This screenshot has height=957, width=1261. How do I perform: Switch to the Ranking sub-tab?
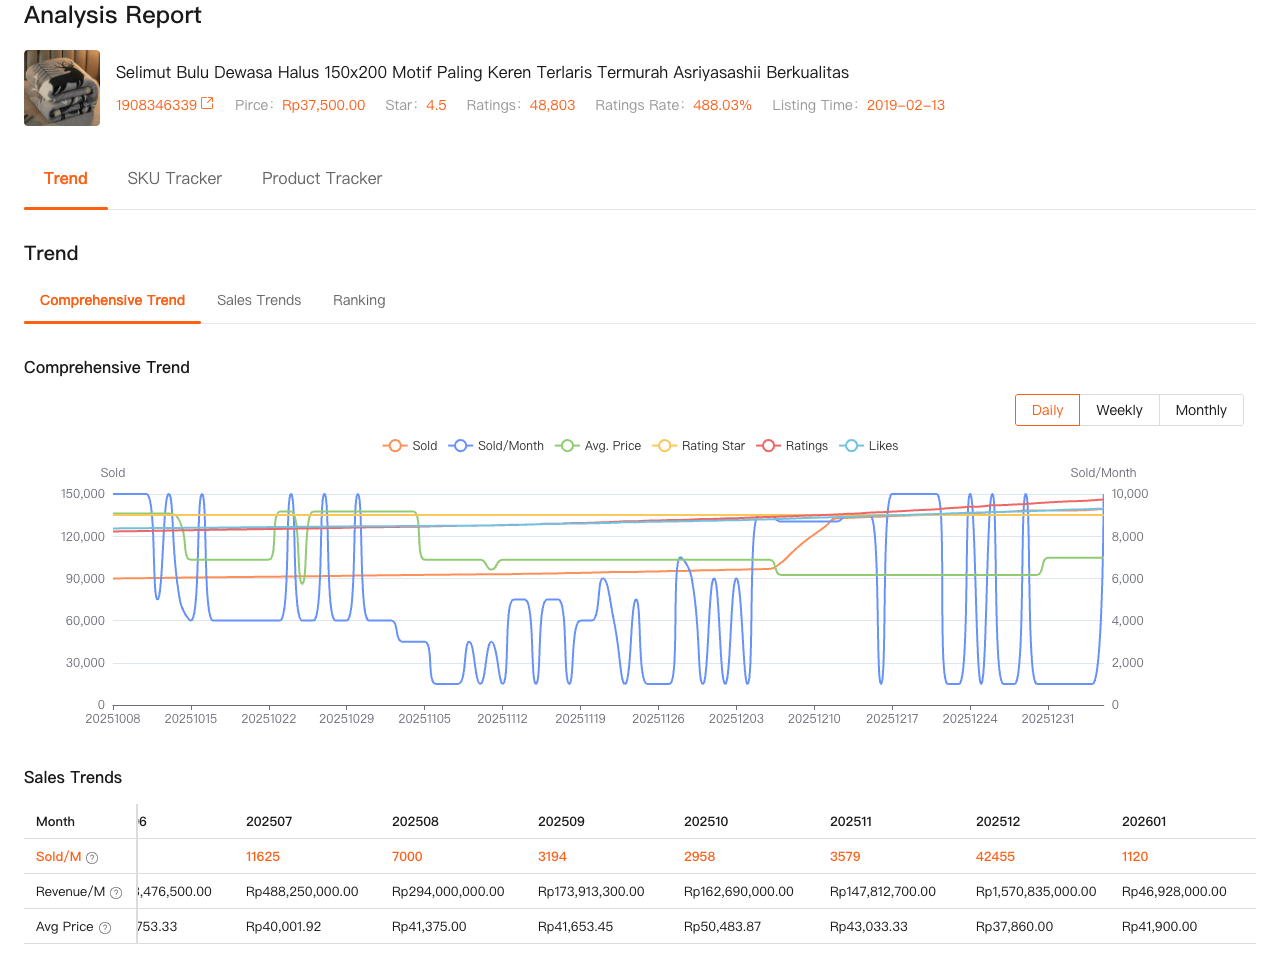359,301
